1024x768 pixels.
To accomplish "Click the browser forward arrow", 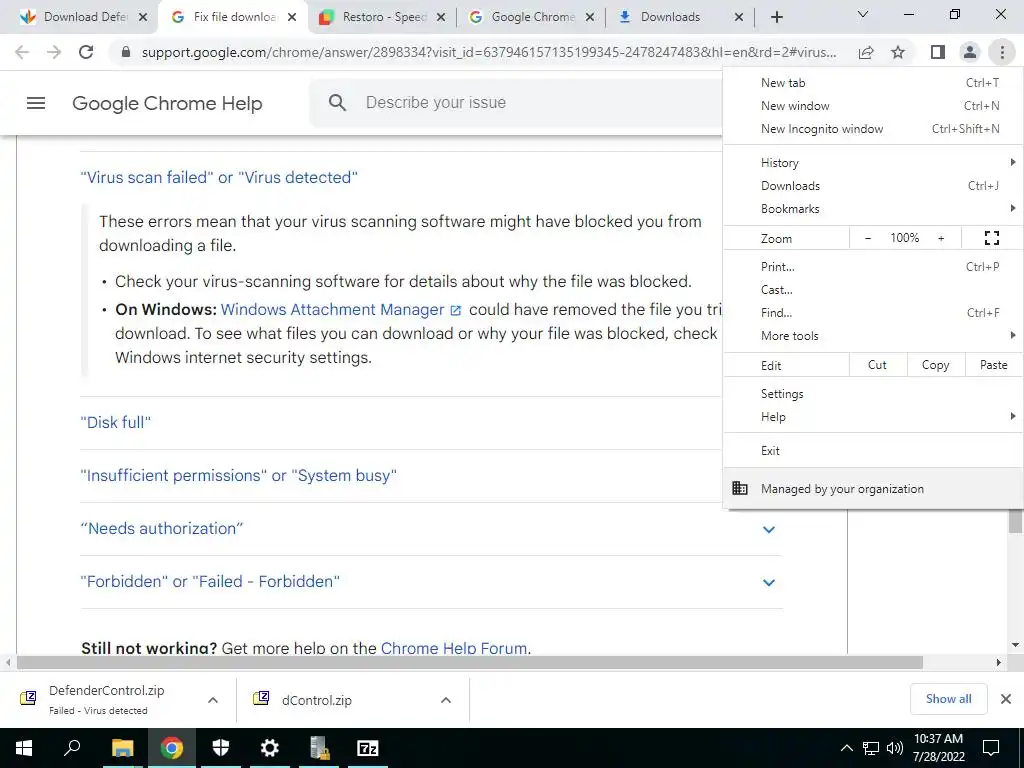I will (54, 52).
